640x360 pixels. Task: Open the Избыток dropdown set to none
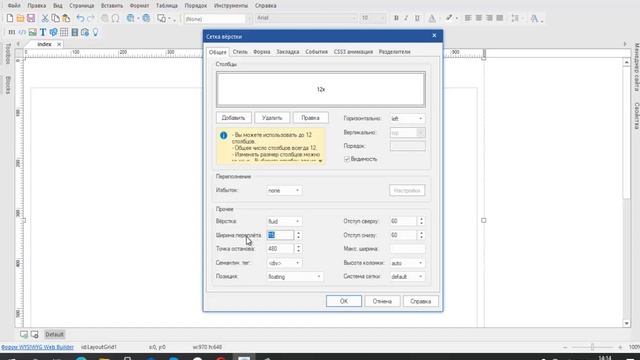tap(284, 191)
